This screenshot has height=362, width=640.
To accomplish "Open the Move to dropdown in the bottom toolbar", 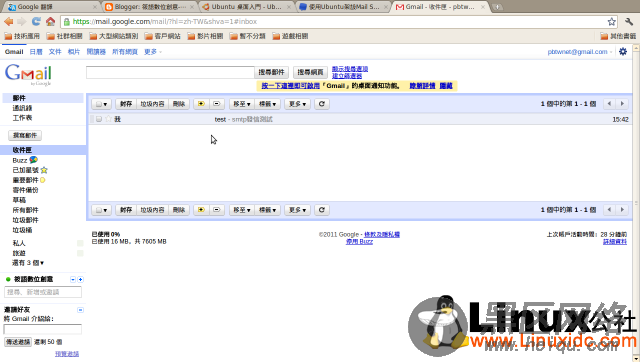I will 242,210.
